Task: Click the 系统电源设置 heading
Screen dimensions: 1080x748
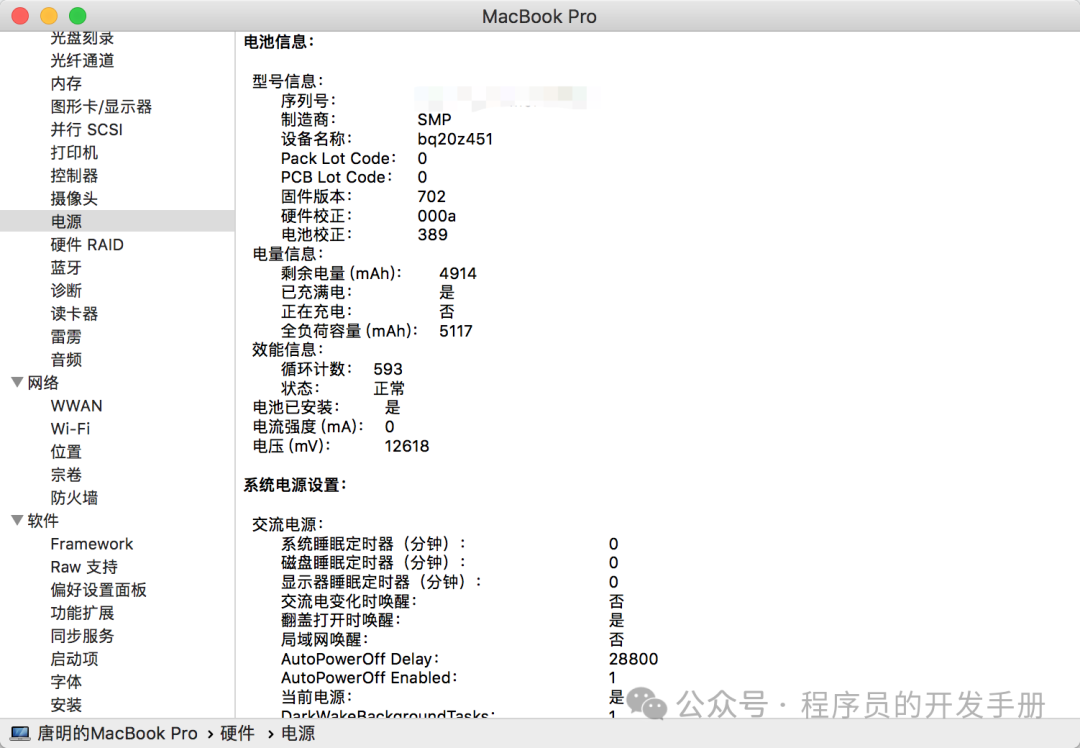Action: tap(295, 486)
